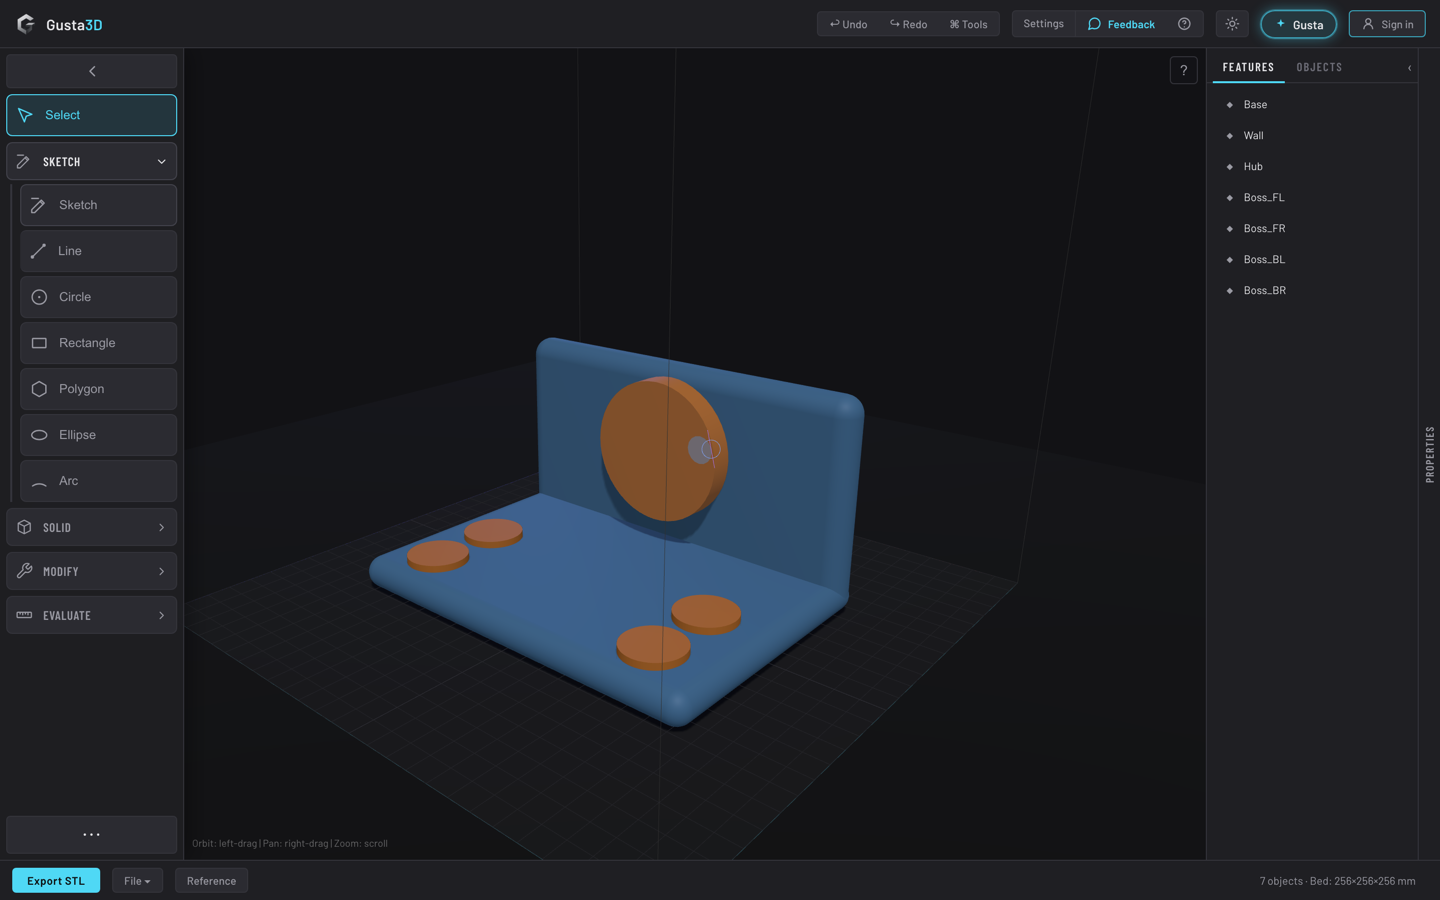Click Sign in
The image size is (1440, 900).
tap(1387, 24)
